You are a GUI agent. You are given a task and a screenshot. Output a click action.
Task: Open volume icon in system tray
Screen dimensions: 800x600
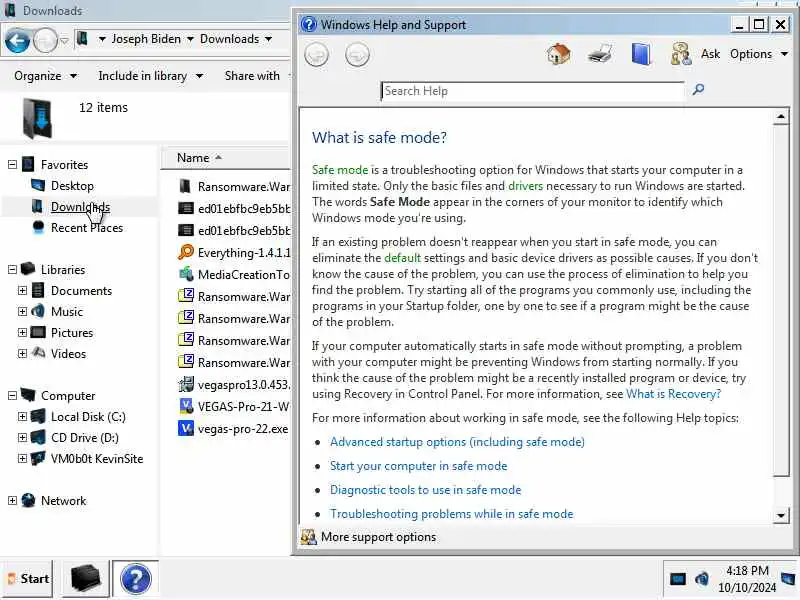click(702, 579)
